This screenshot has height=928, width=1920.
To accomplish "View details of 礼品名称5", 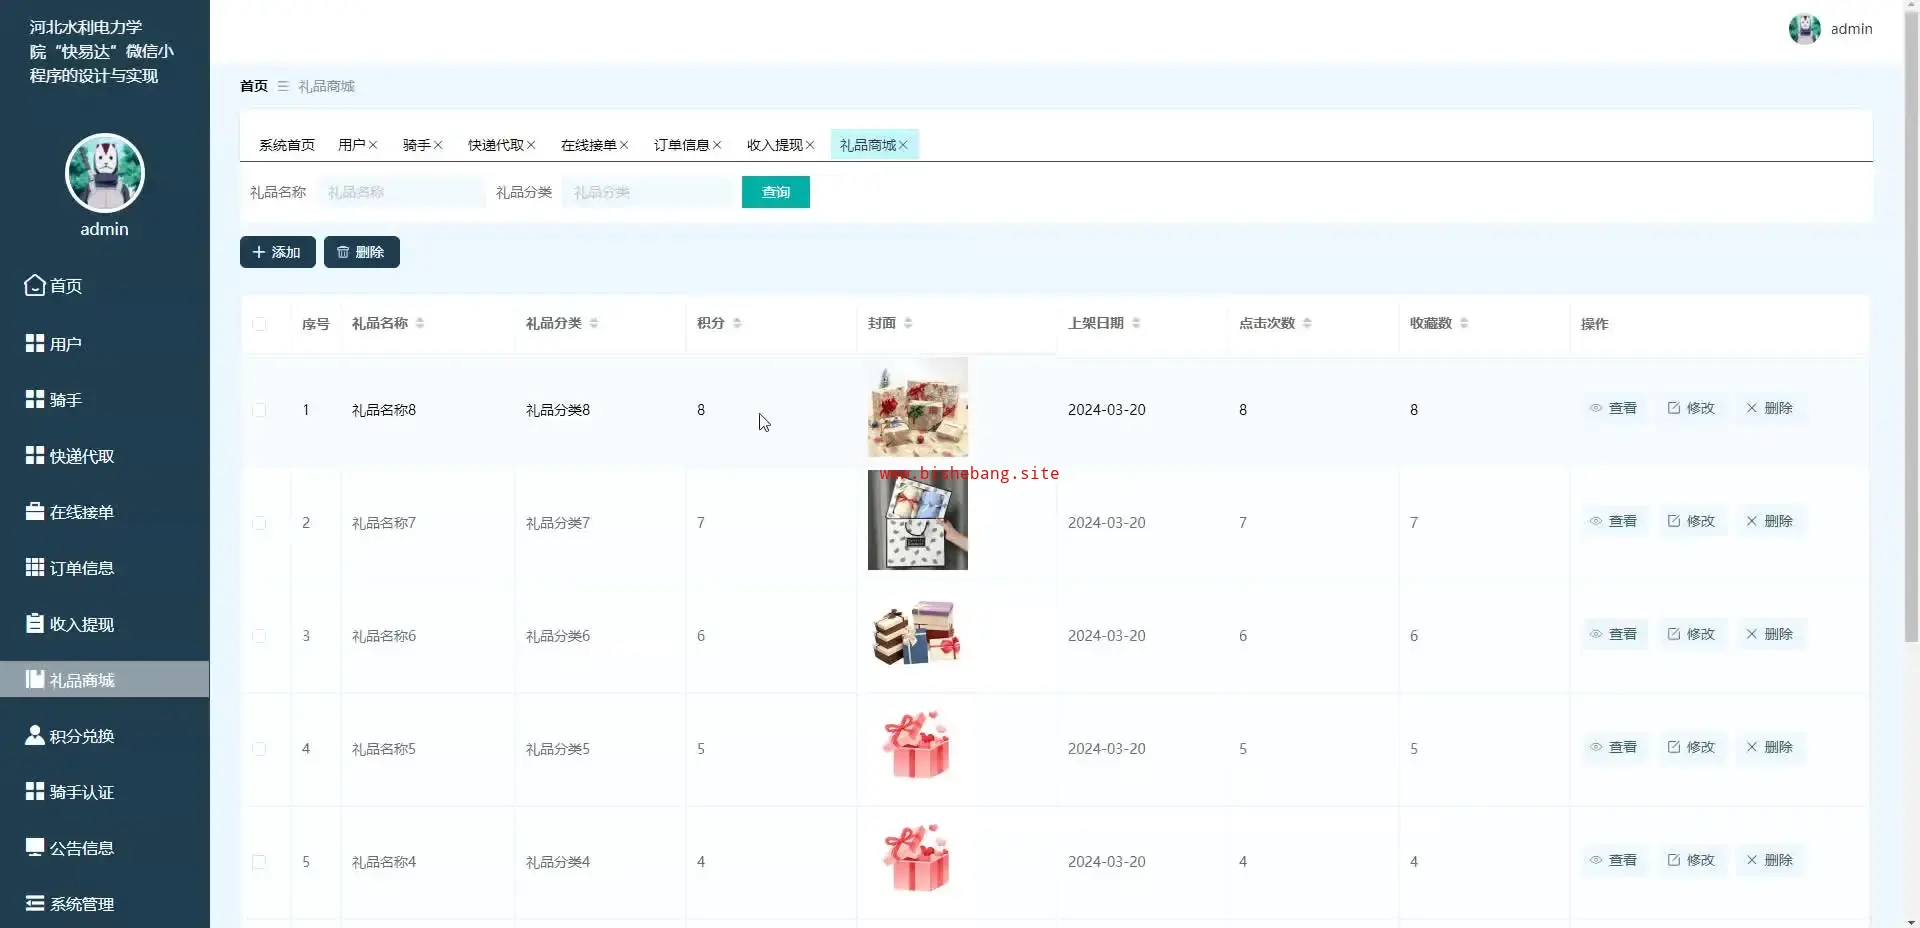I will point(1613,747).
